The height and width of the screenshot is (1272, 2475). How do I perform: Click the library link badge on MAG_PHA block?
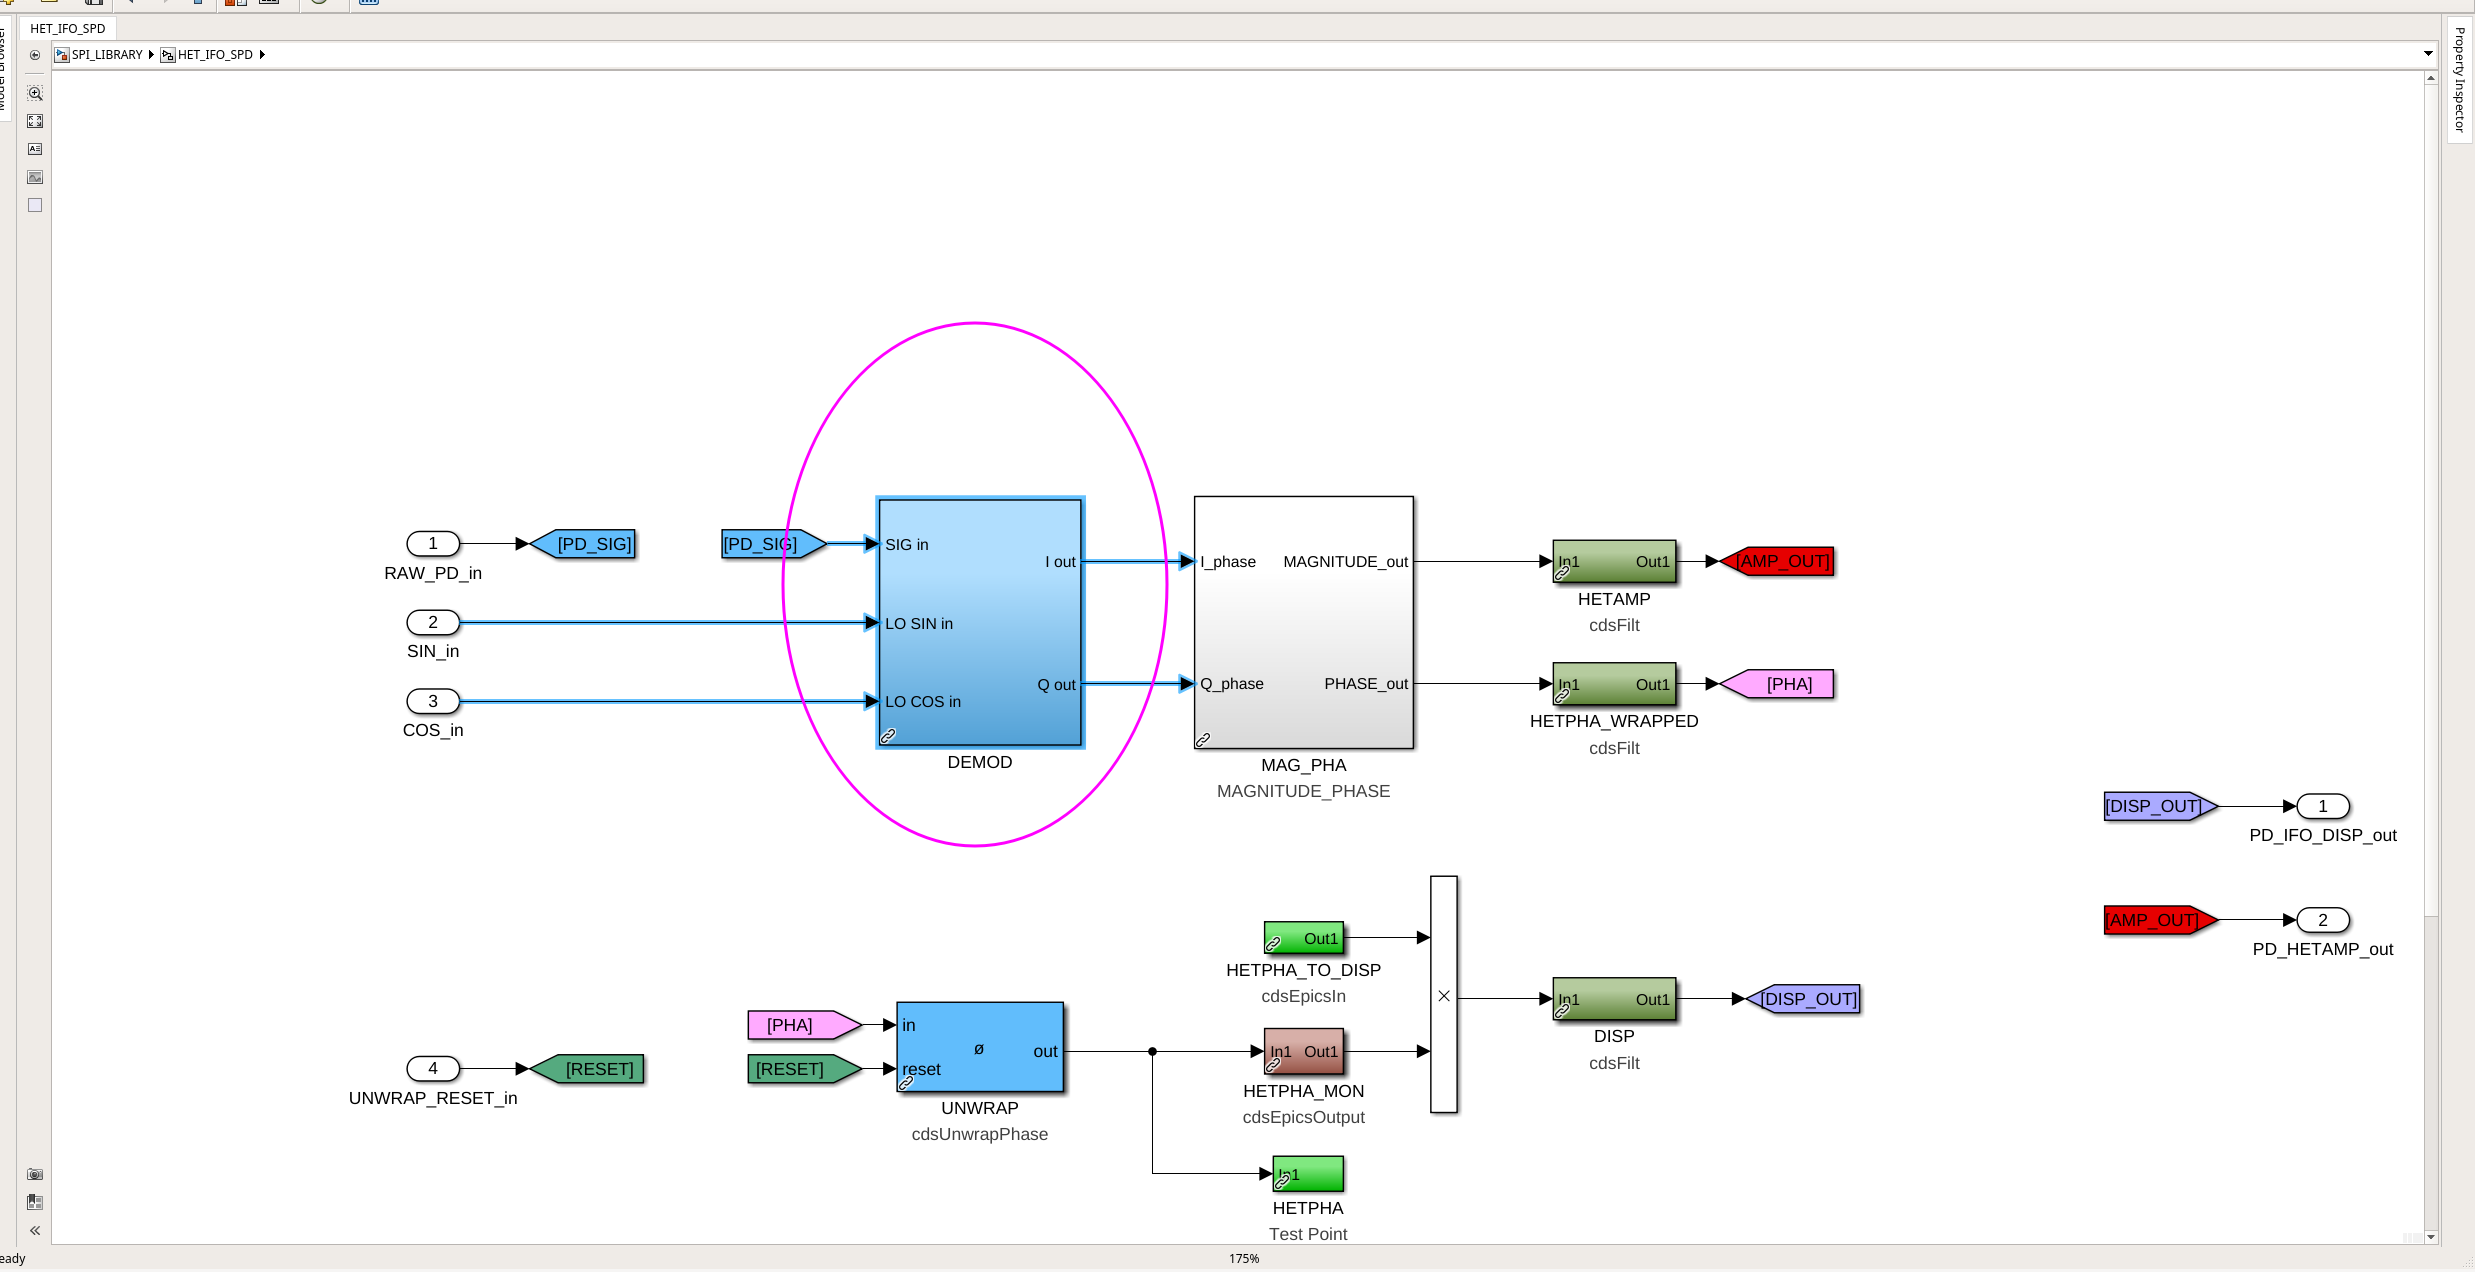pos(1204,740)
